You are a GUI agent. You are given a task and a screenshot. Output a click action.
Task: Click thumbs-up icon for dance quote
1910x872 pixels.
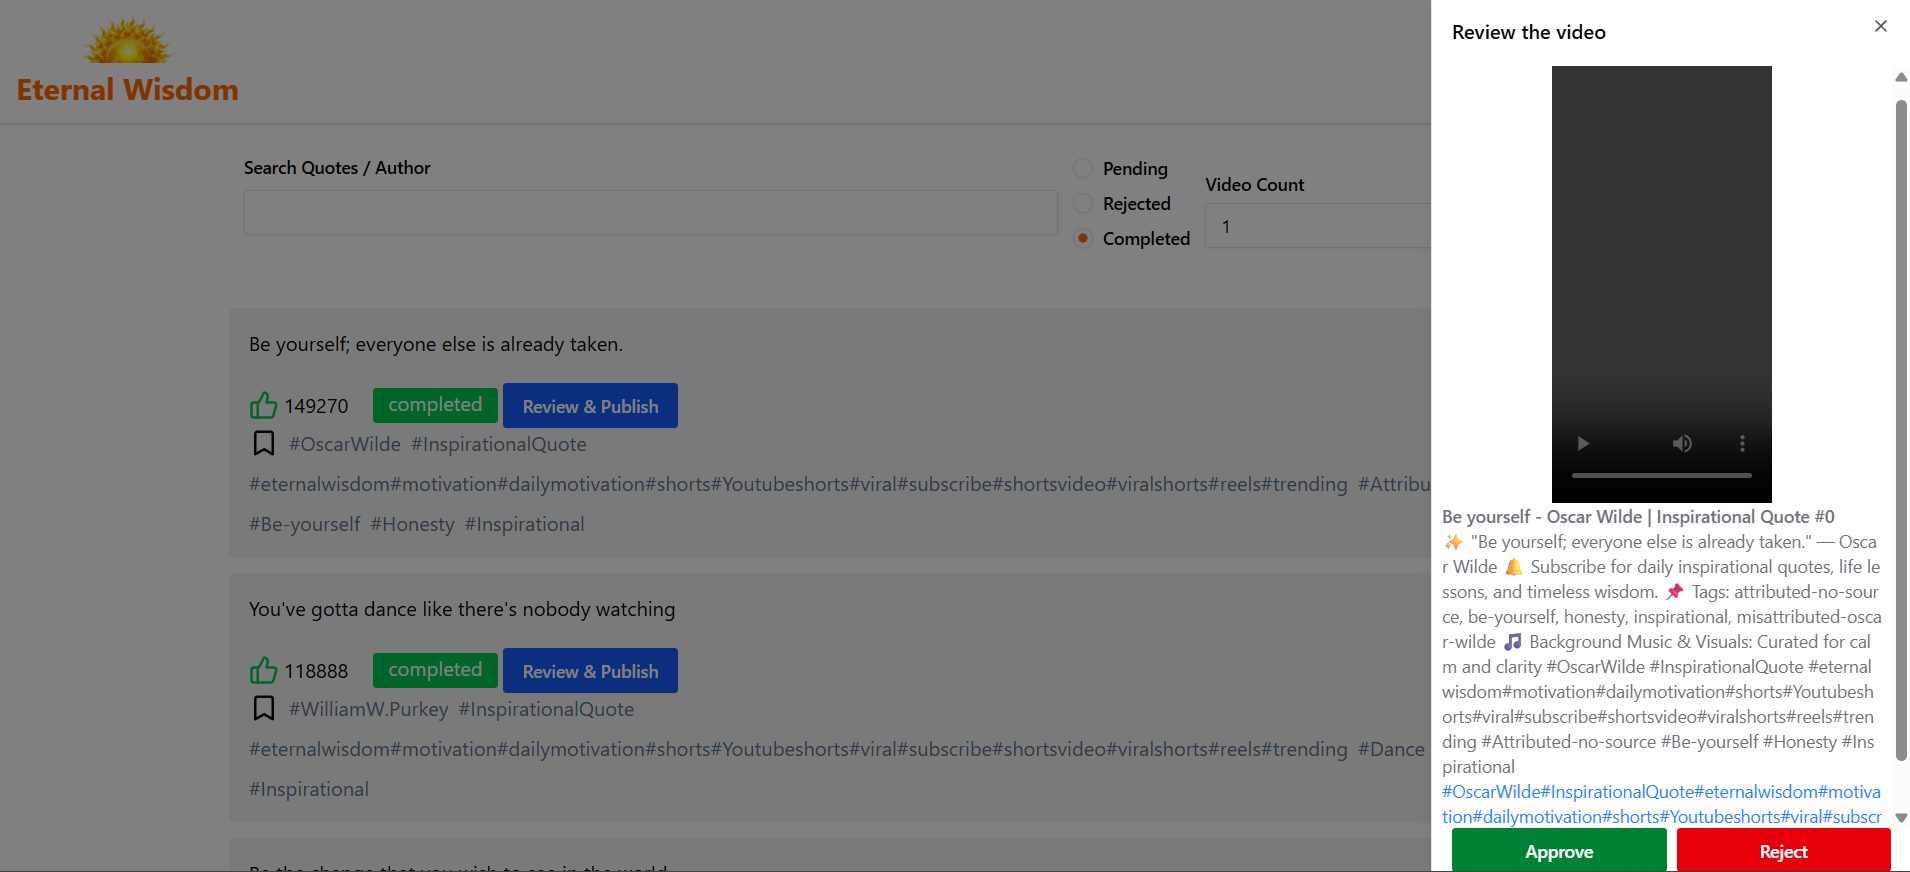263,671
